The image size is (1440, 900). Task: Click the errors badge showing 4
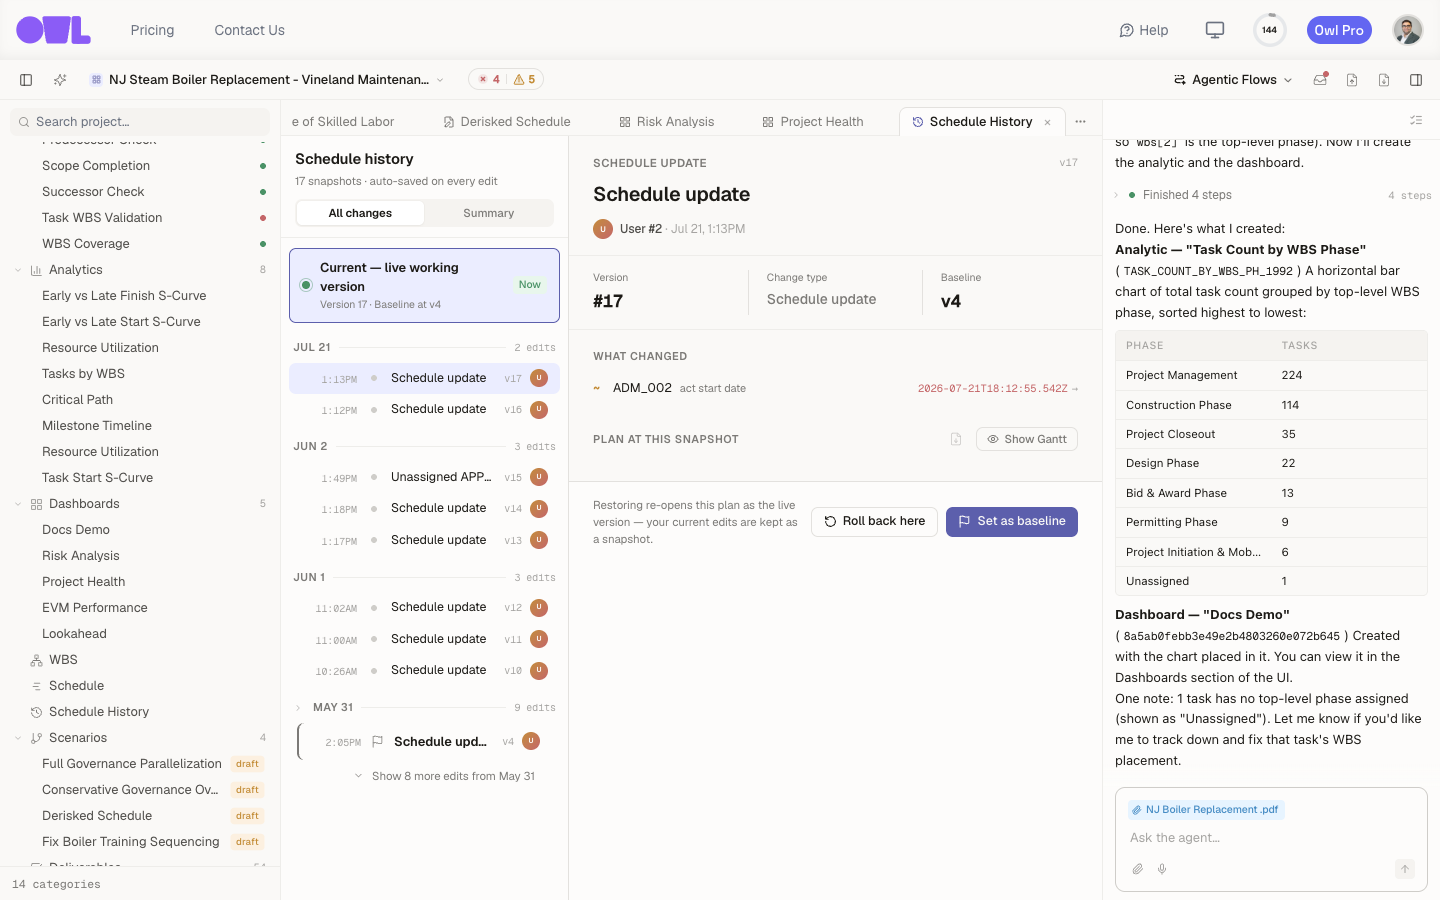(489, 80)
